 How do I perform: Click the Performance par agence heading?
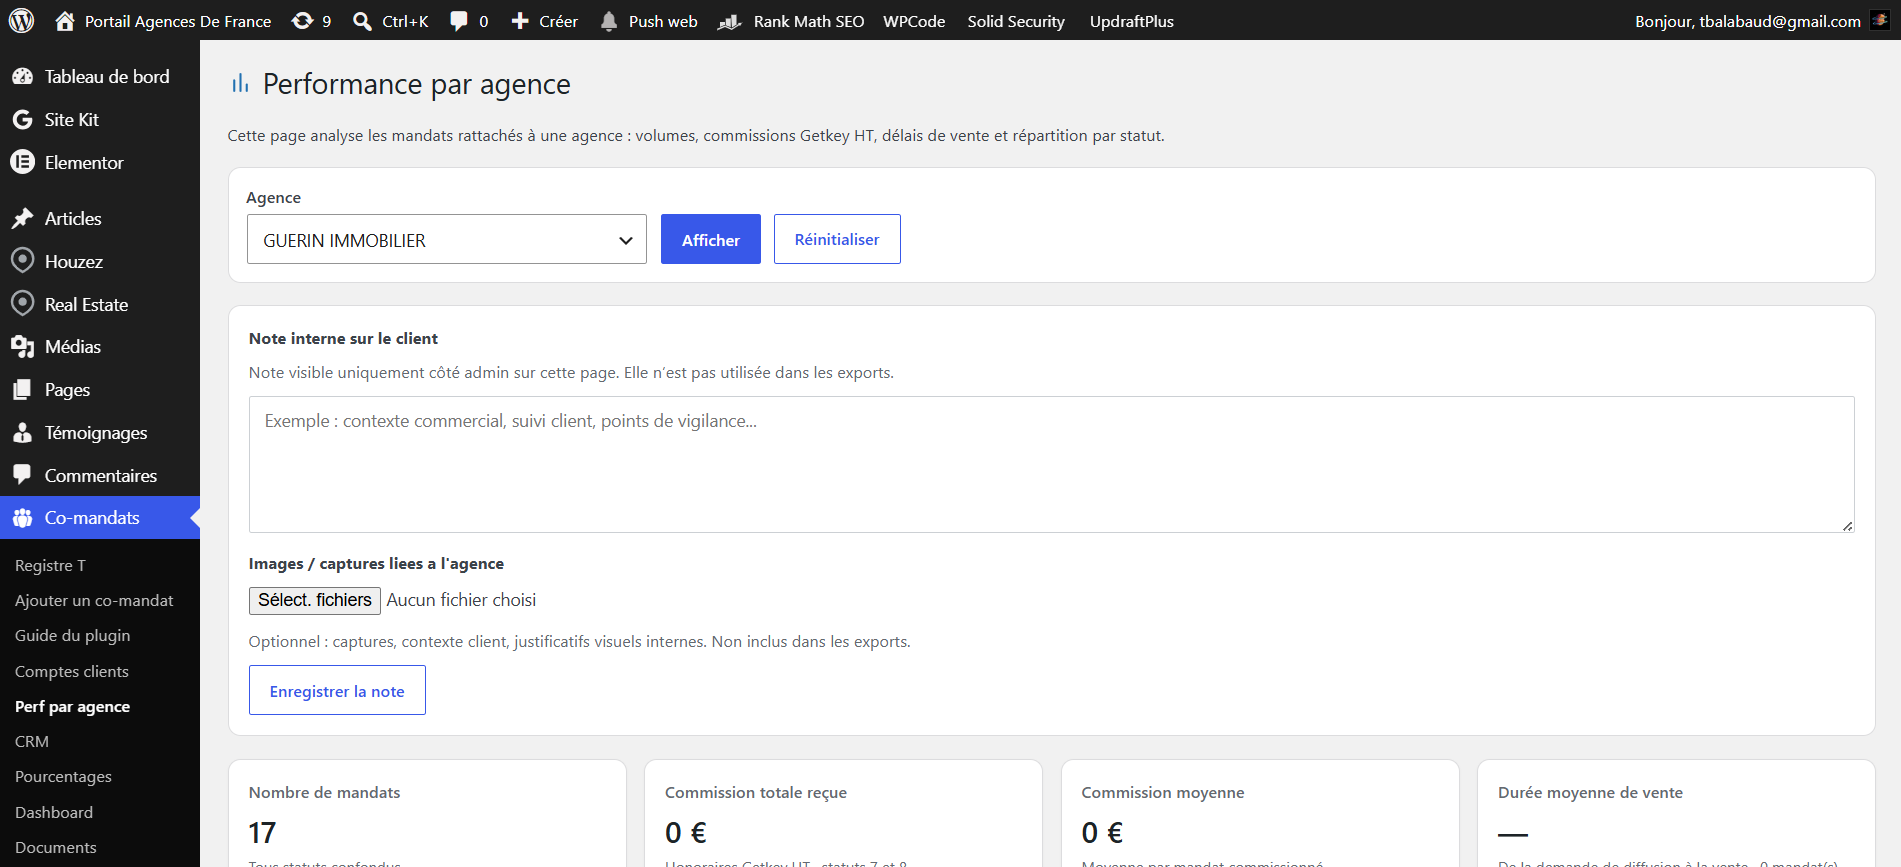click(416, 85)
